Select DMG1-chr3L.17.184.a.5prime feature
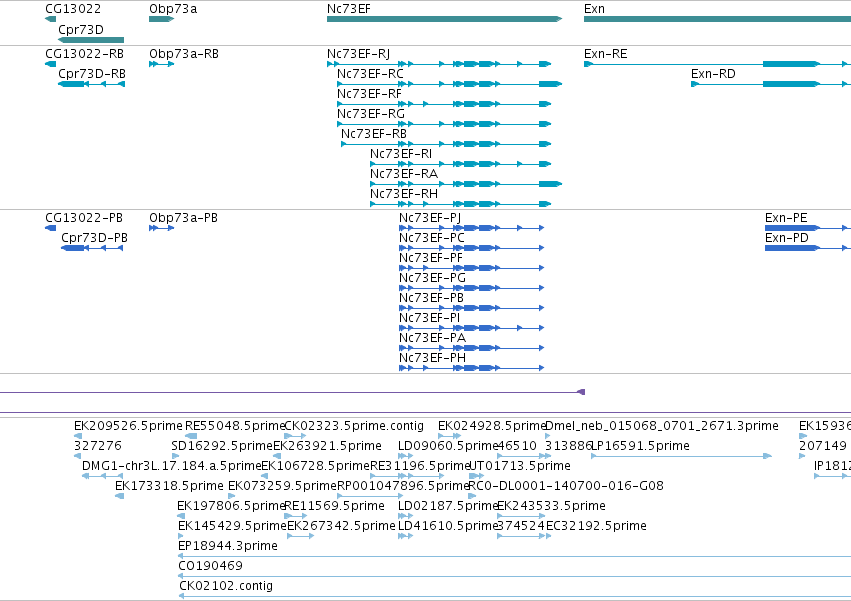851x601 pixels. point(102,476)
